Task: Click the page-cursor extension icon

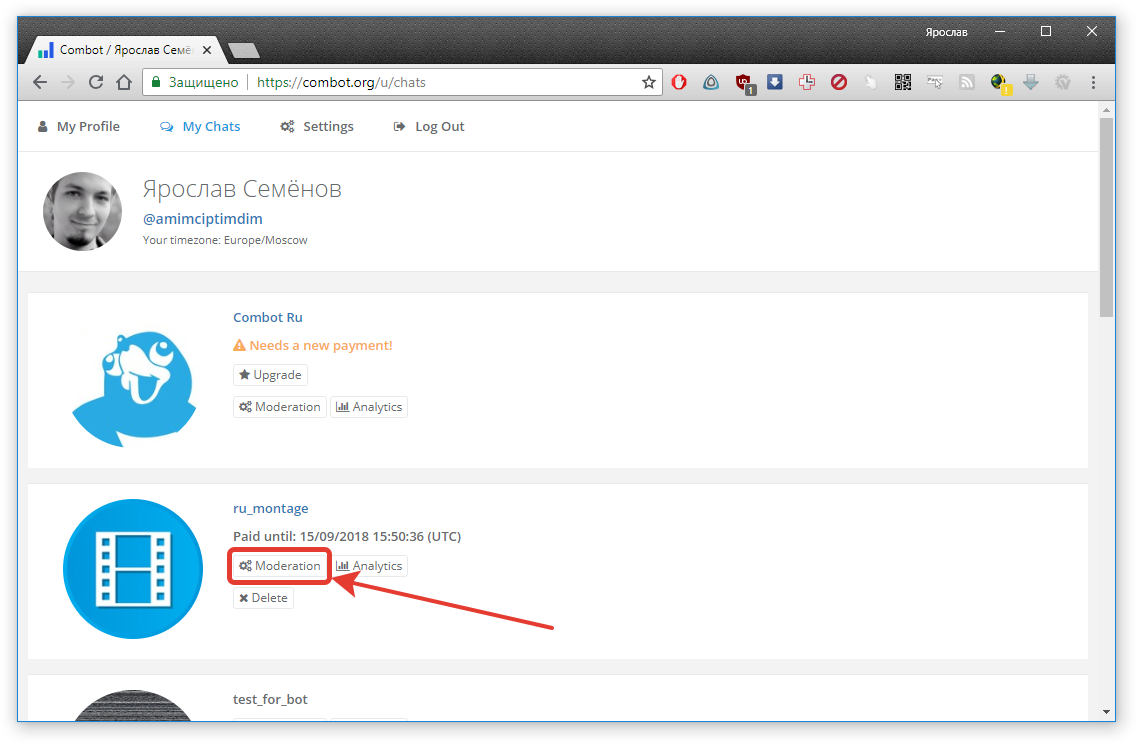Action: 935,82
